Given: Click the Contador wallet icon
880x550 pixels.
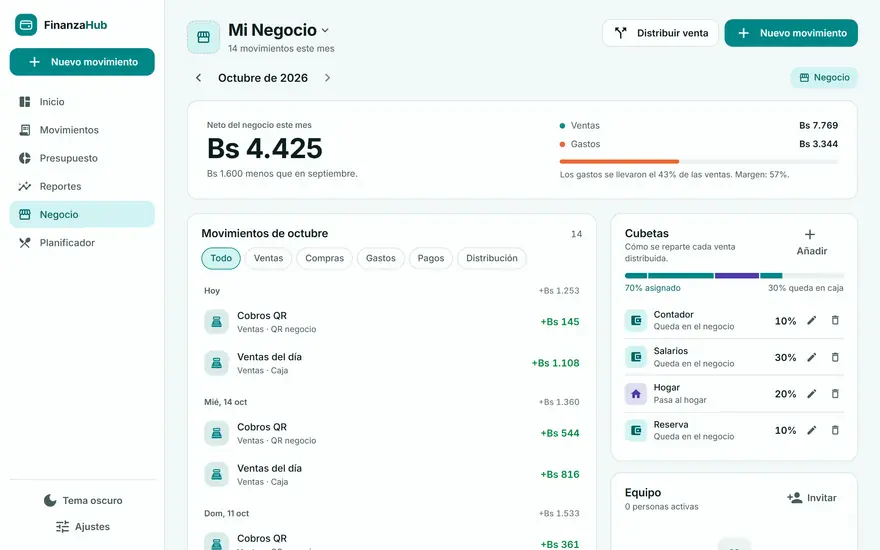Looking at the screenshot, I should (x=636, y=320).
